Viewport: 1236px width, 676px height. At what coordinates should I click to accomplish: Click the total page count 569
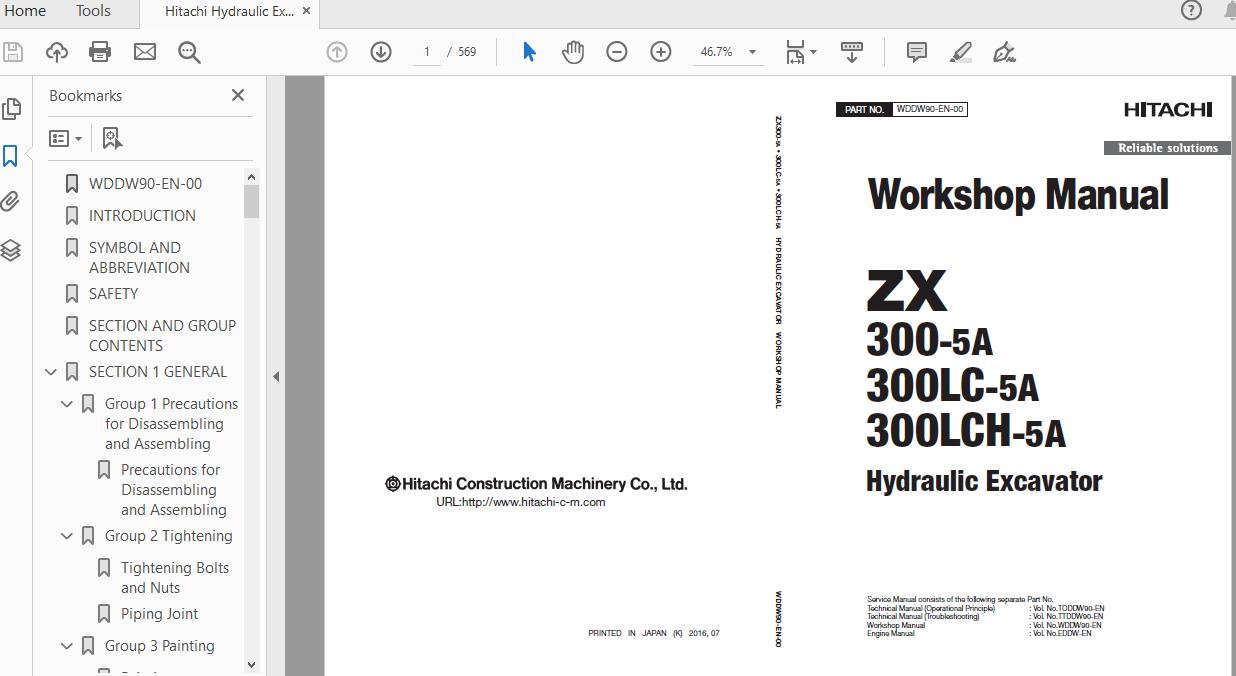(x=467, y=52)
